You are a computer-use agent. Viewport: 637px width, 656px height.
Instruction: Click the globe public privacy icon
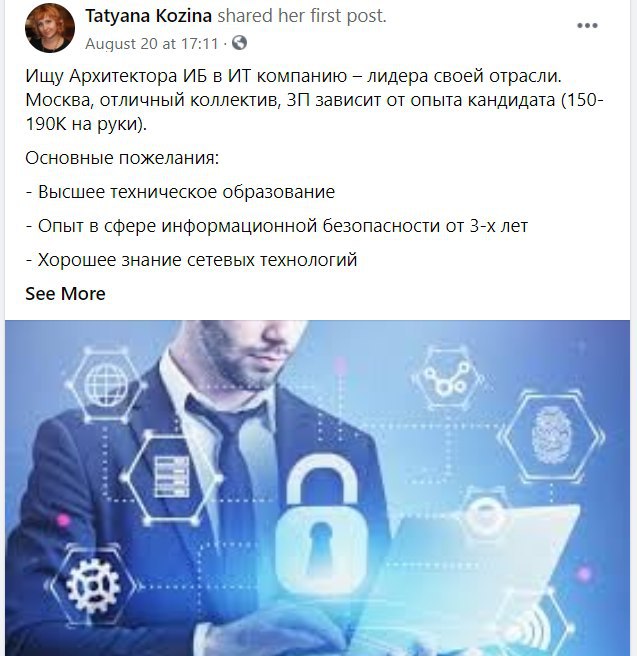pyautogui.click(x=239, y=43)
